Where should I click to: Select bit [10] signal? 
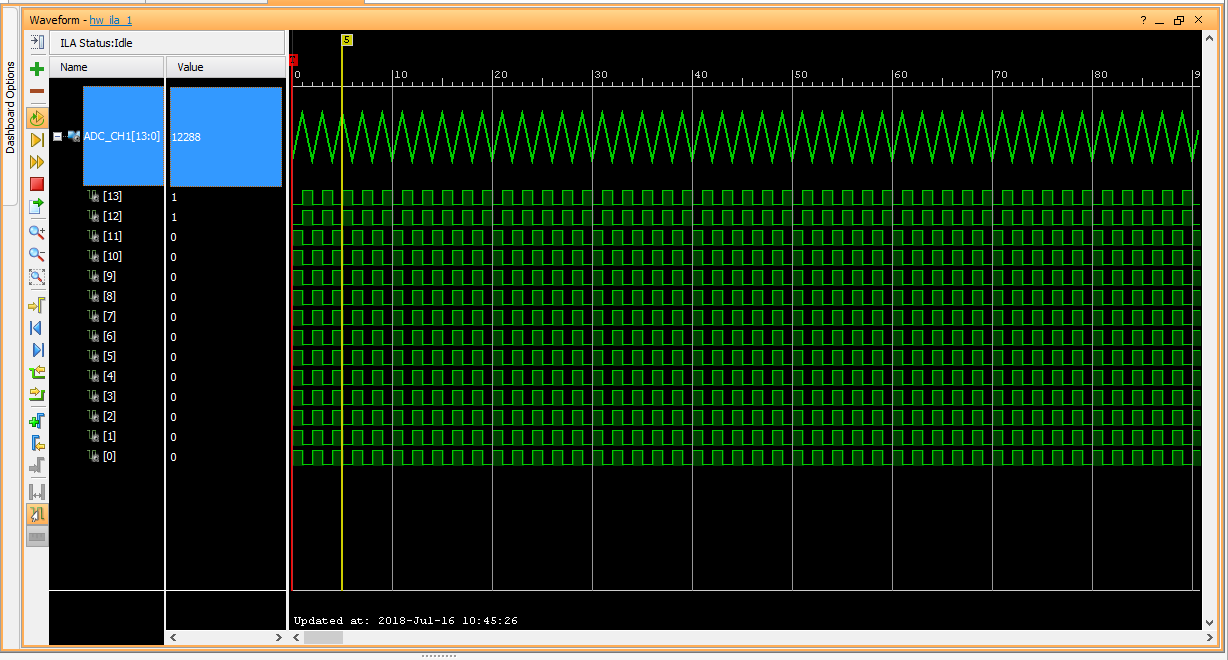112,256
